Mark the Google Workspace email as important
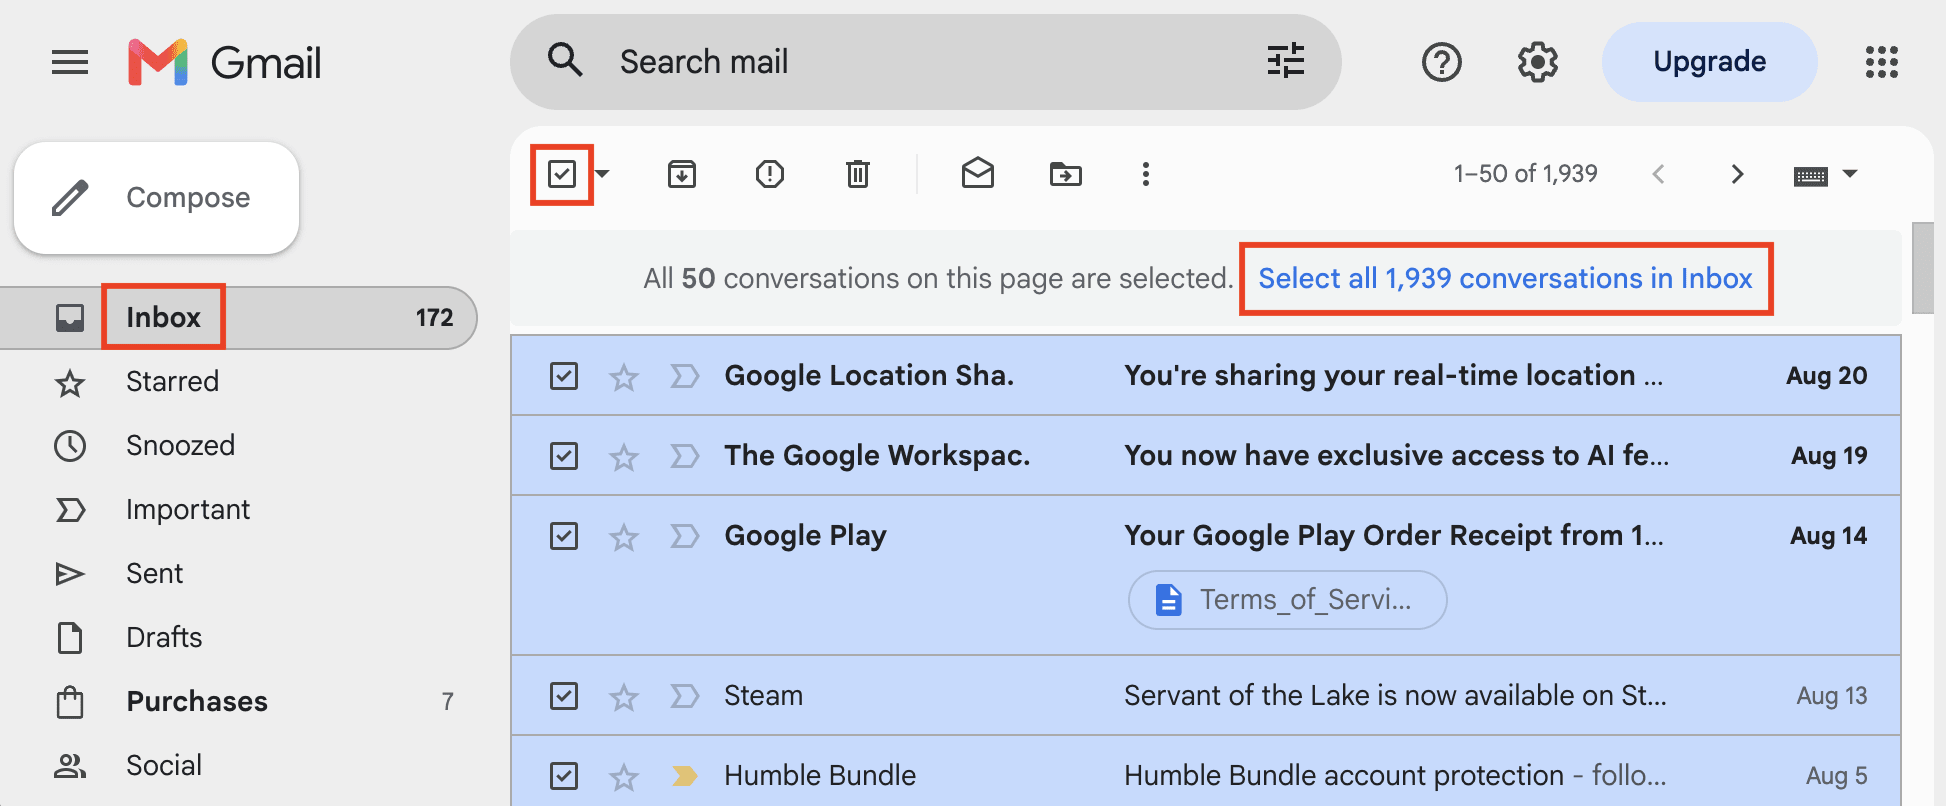This screenshot has height=806, width=1946. pyautogui.click(x=685, y=456)
